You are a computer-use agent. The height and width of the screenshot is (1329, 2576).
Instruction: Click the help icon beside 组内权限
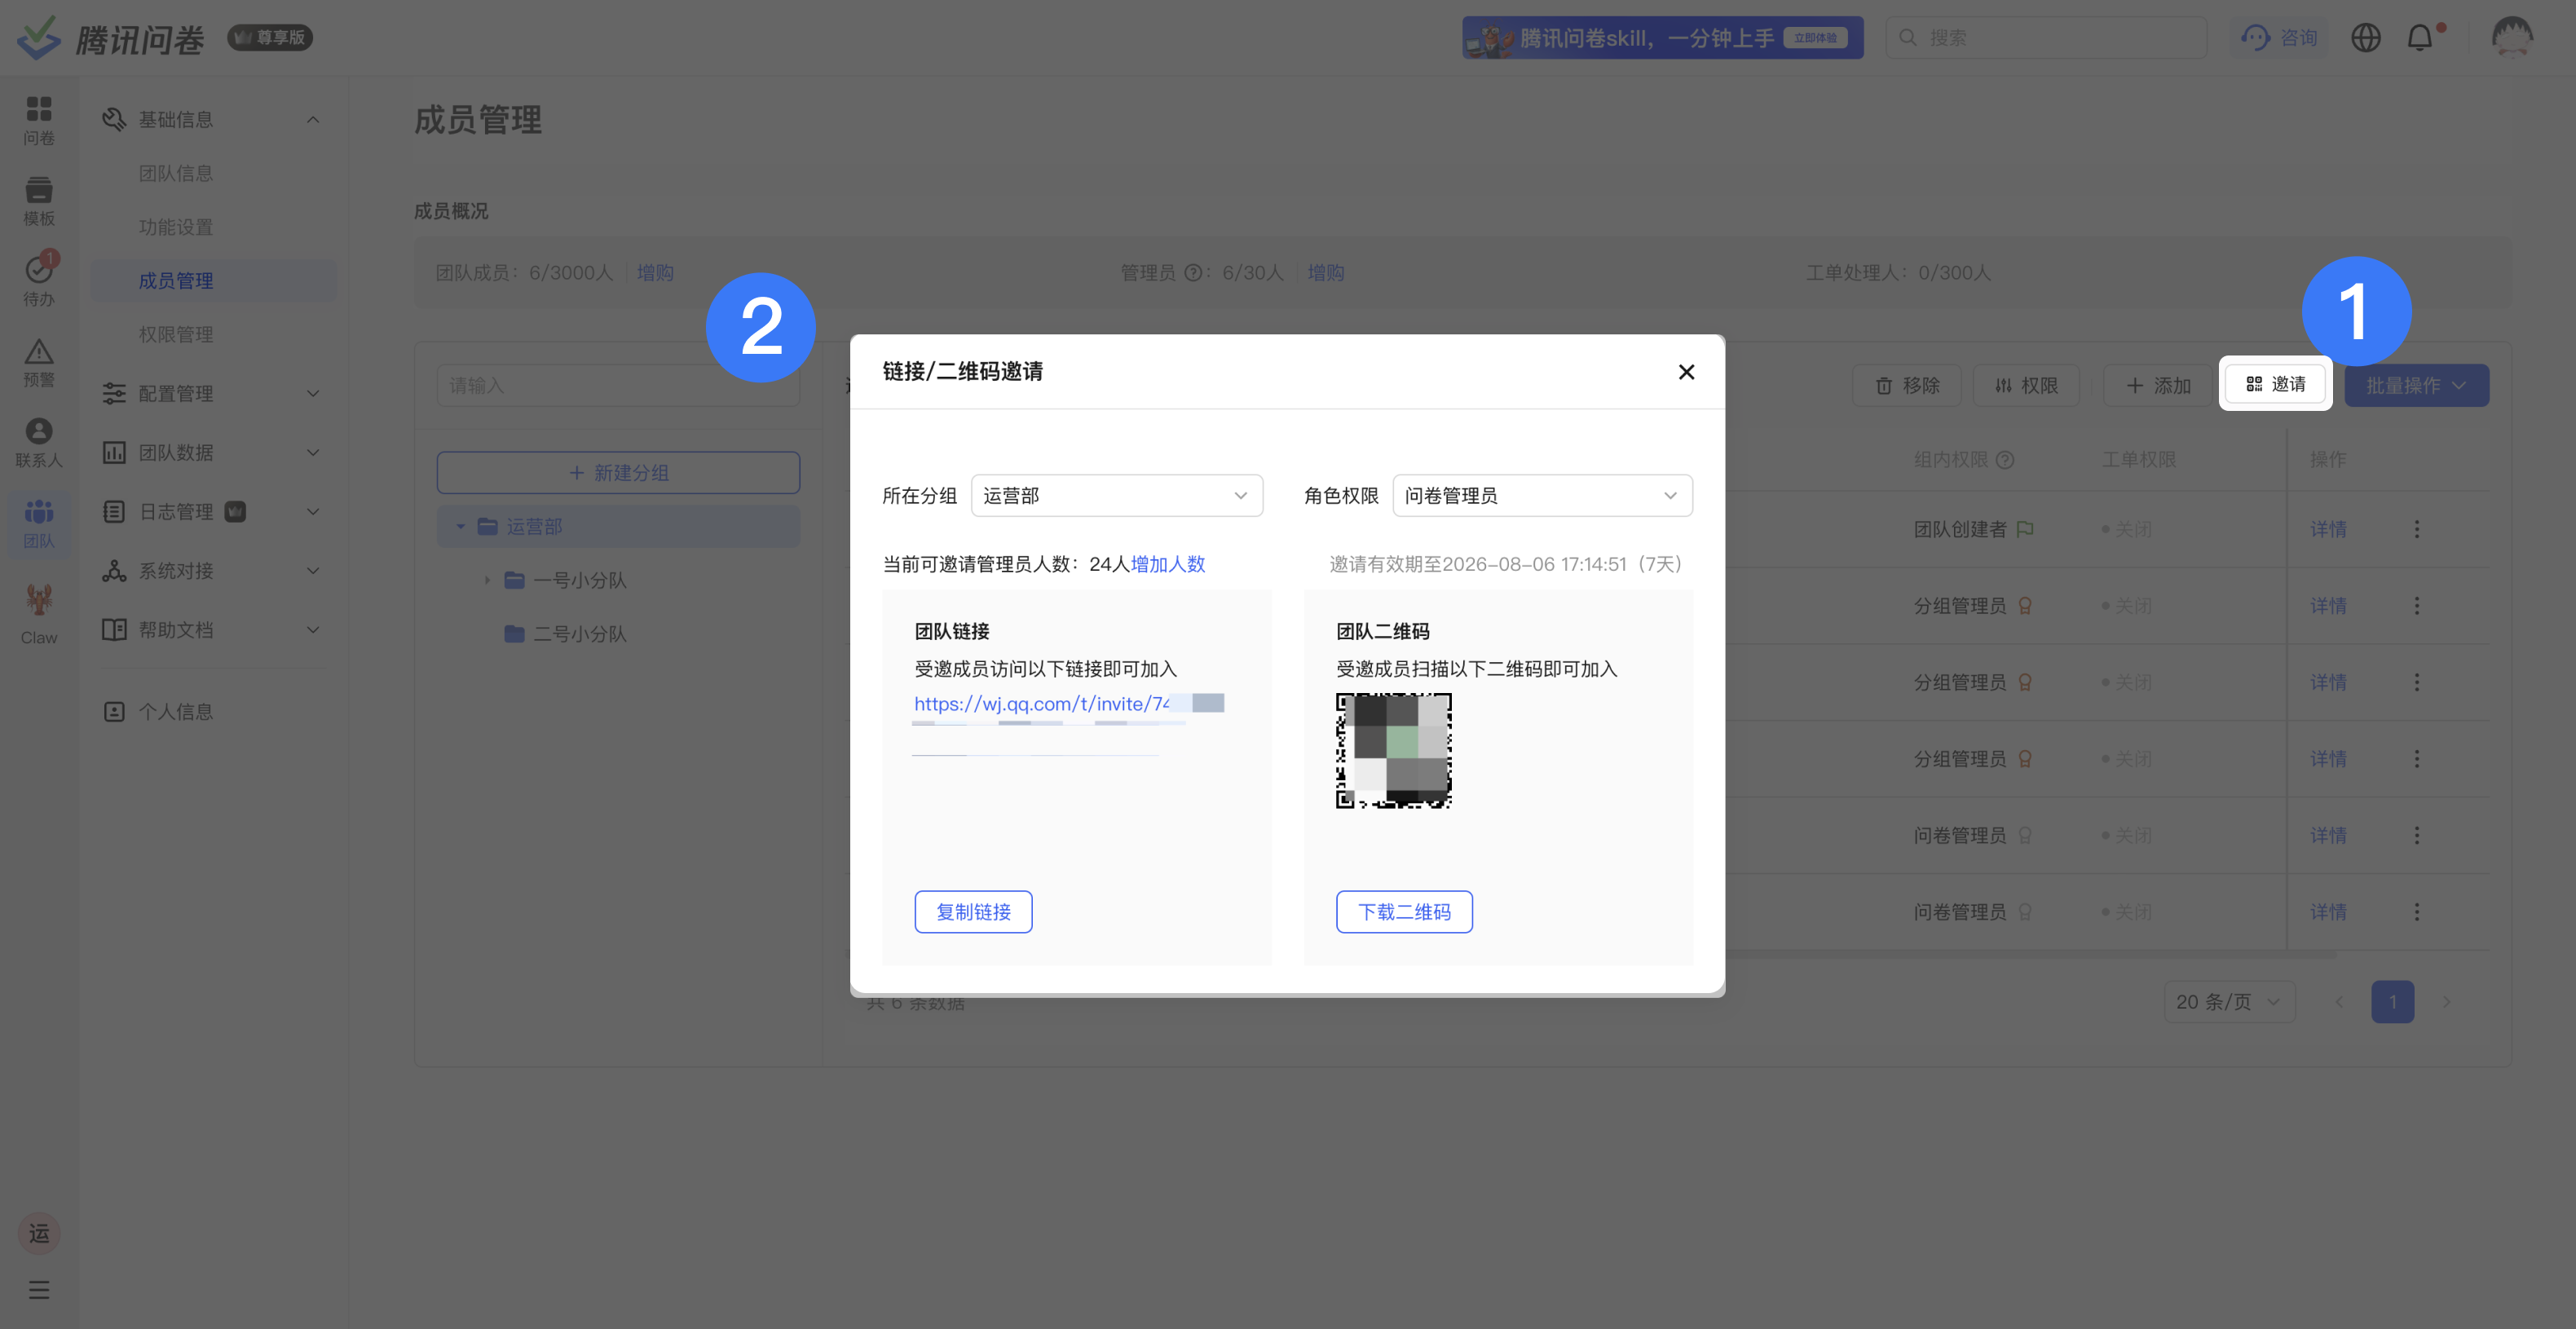coord(2005,460)
